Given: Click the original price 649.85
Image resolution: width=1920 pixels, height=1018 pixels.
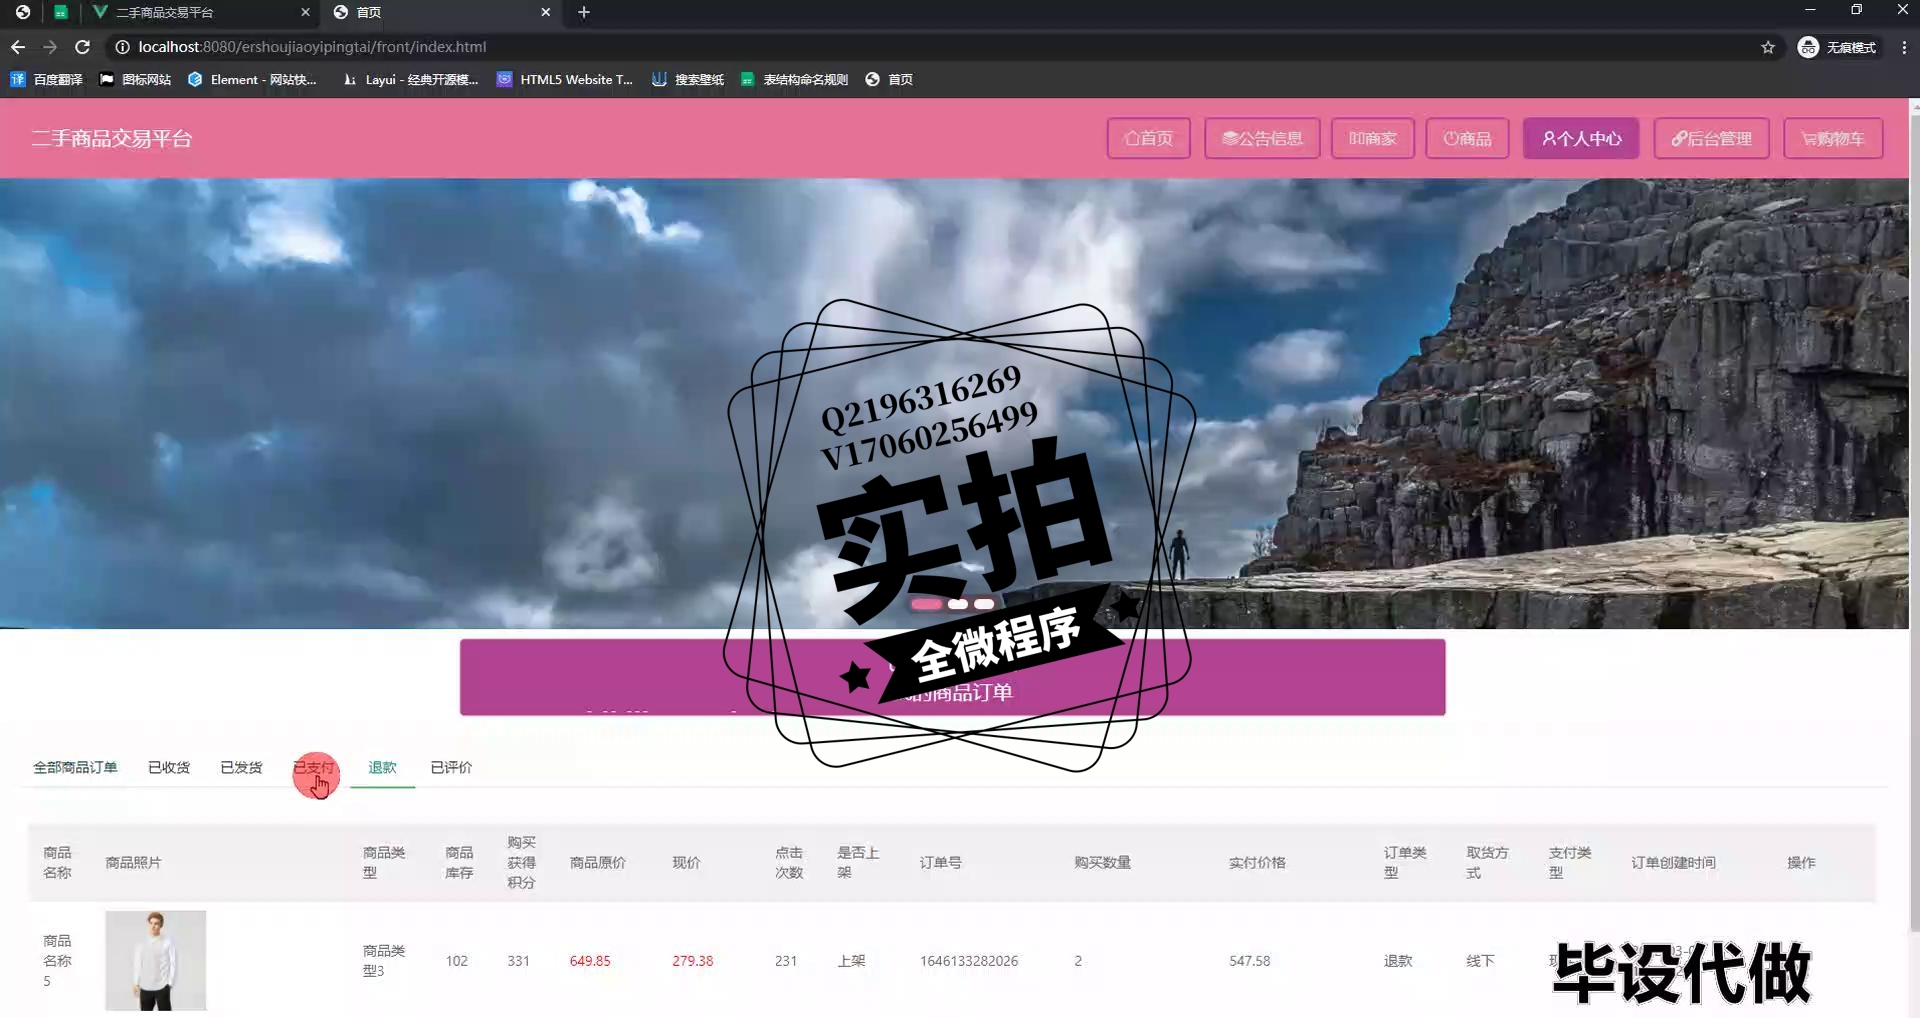Looking at the screenshot, I should tap(590, 961).
